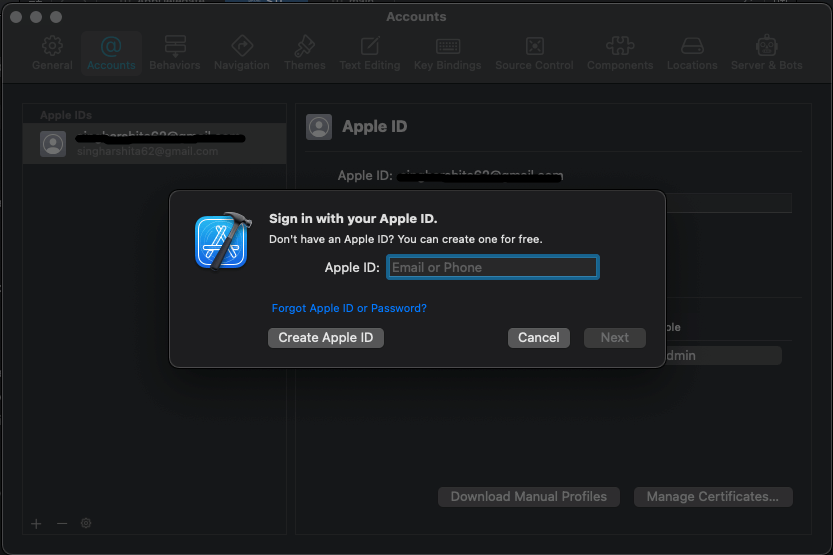Go to Text Editing preferences
Screen dimensions: 833x555
[370, 53]
